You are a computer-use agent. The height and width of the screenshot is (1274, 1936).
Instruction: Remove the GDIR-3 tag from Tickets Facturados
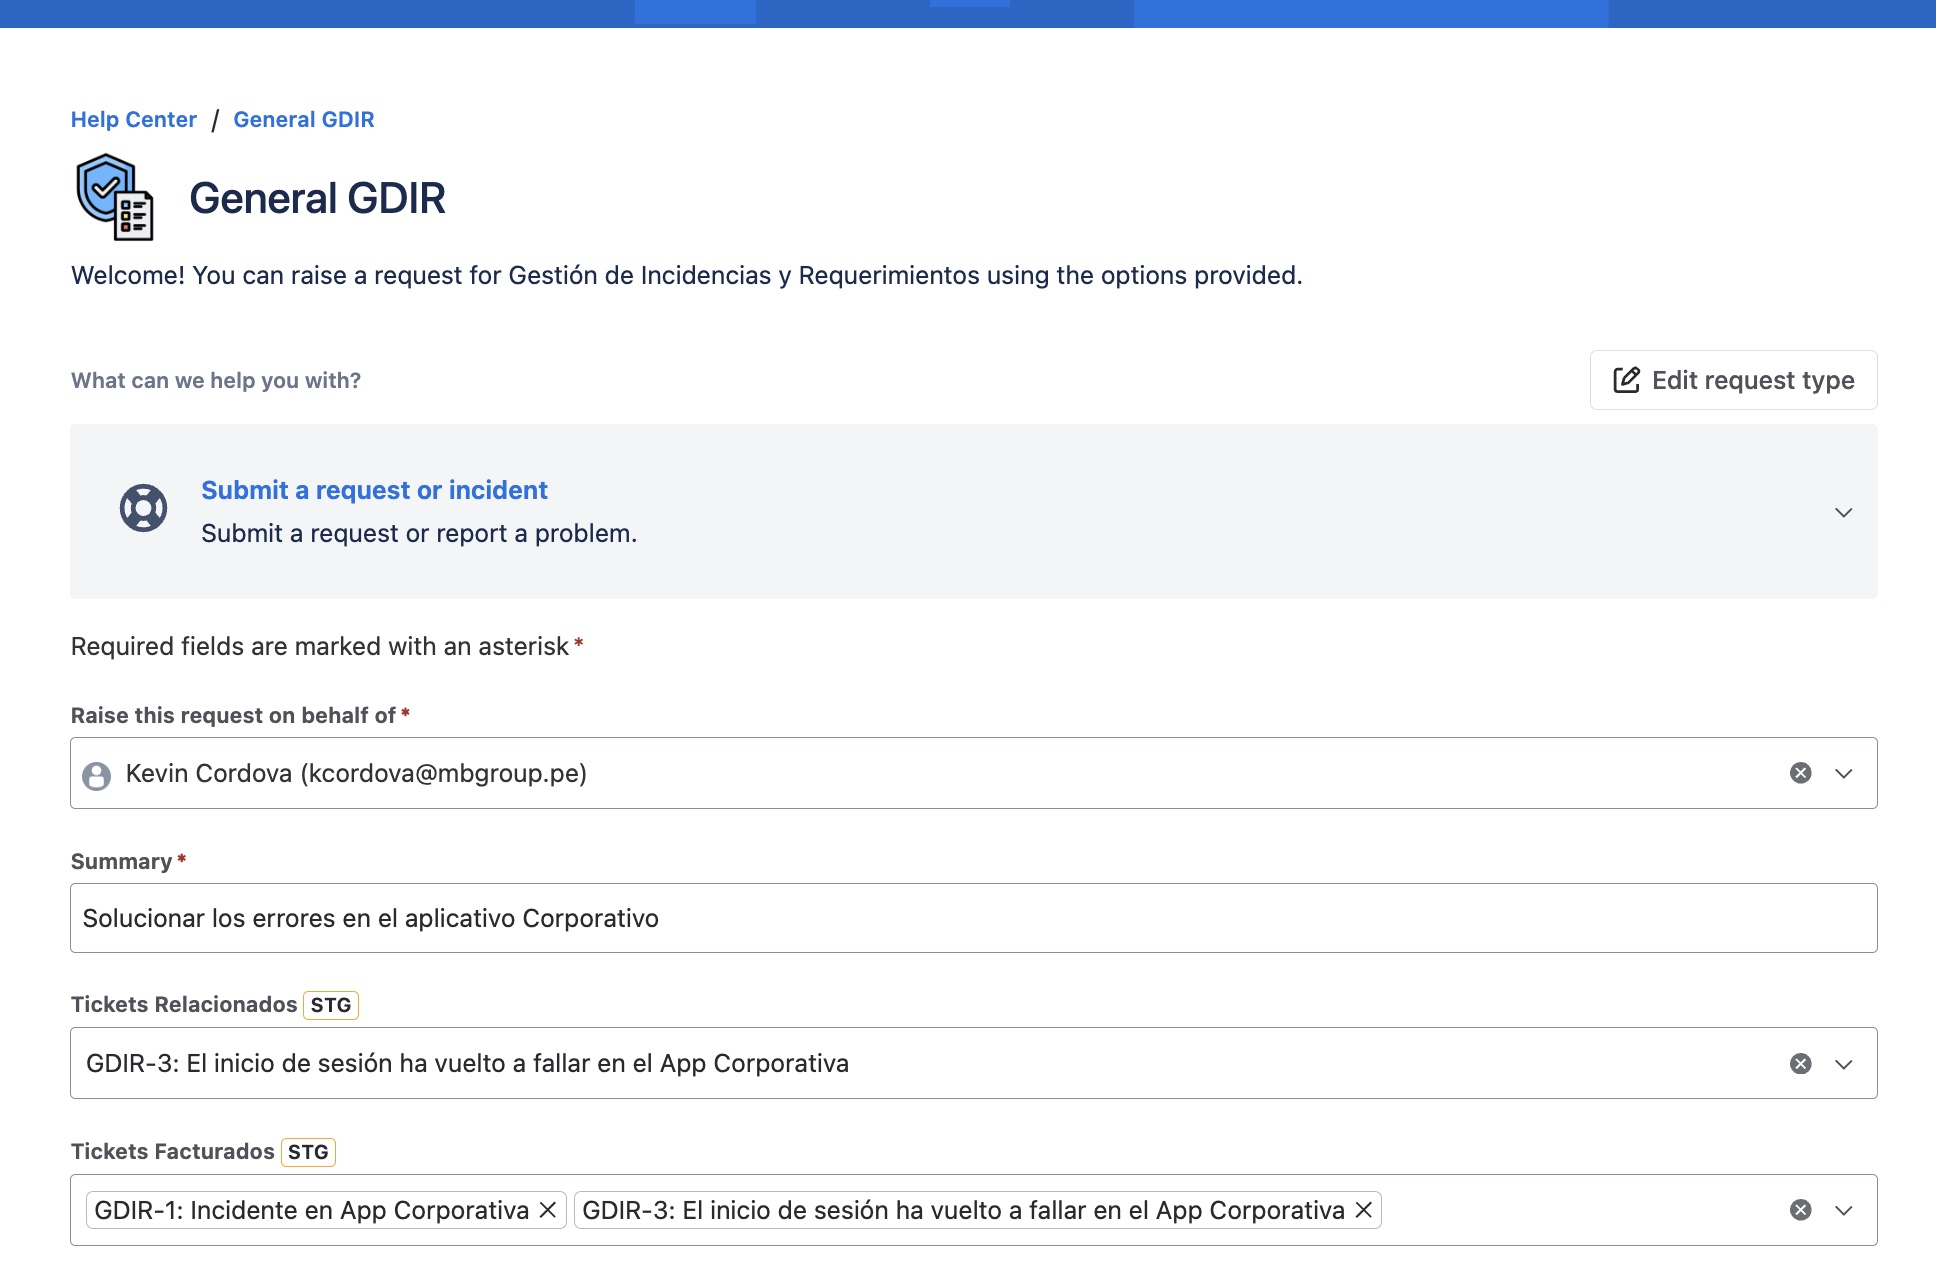coord(1363,1210)
